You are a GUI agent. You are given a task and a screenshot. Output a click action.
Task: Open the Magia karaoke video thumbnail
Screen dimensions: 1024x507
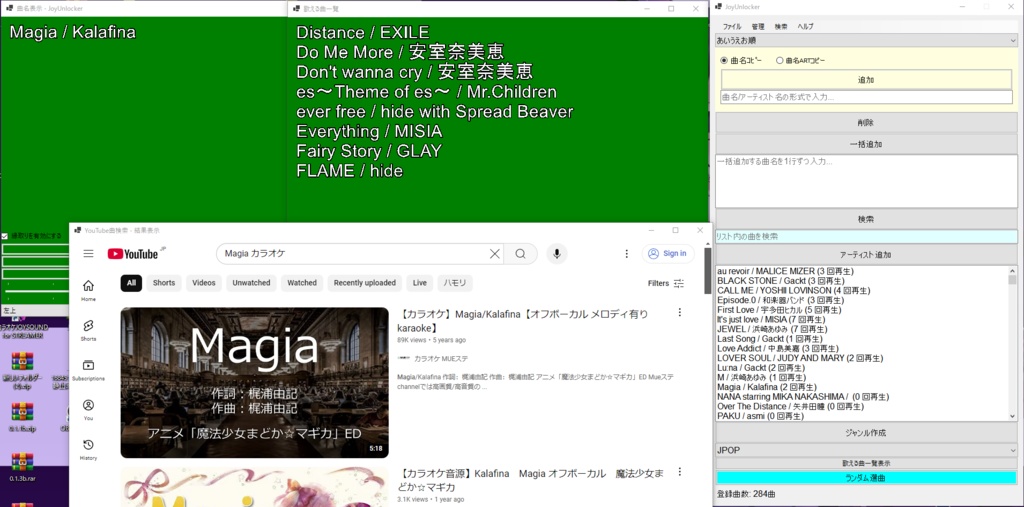click(x=255, y=383)
